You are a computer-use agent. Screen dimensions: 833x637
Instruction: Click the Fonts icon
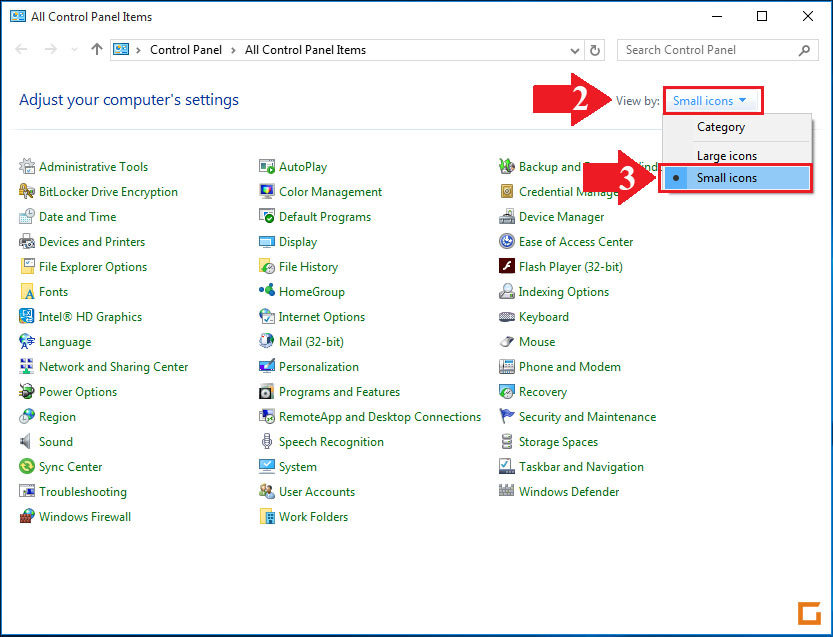tap(27, 291)
